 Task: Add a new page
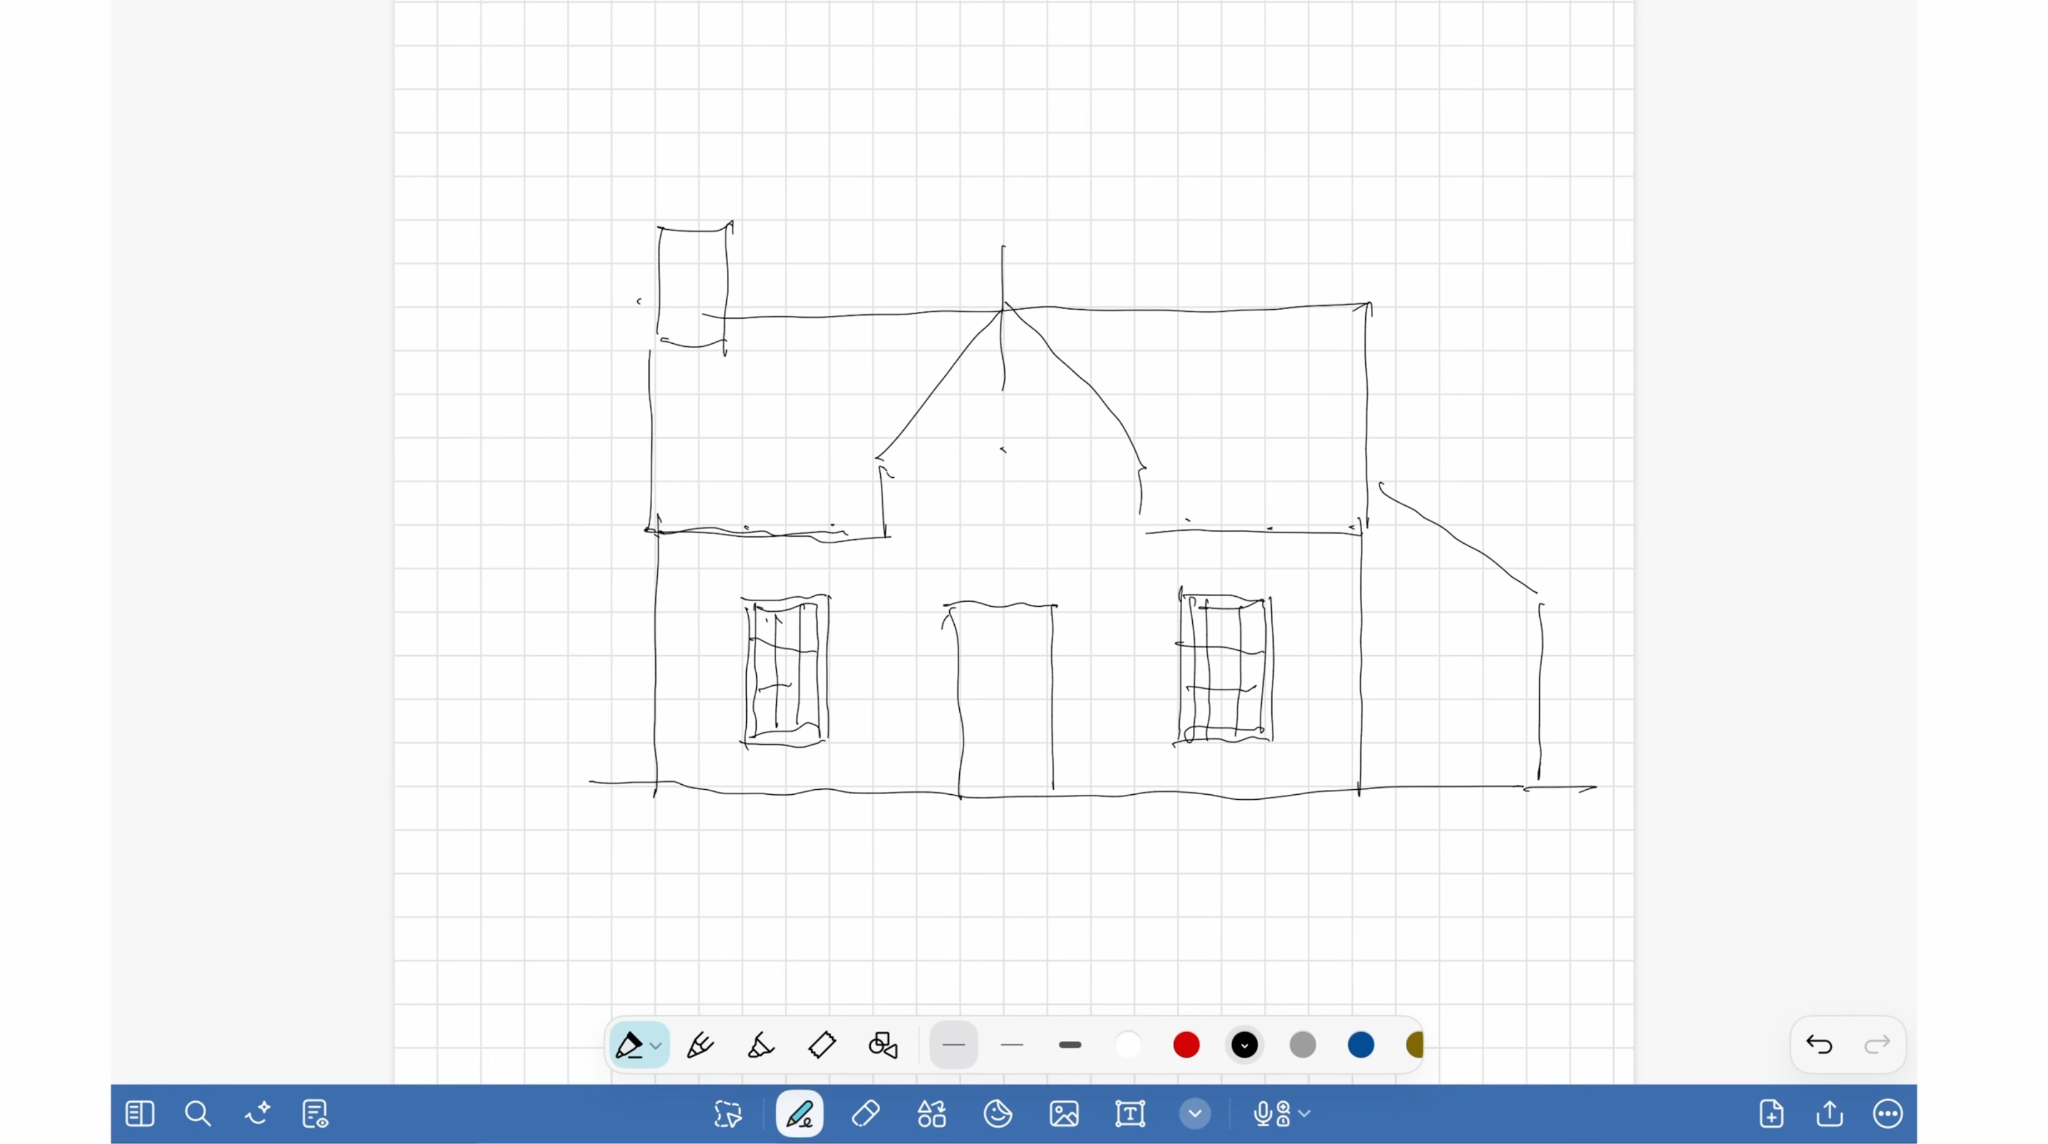pos(1772,1114)
